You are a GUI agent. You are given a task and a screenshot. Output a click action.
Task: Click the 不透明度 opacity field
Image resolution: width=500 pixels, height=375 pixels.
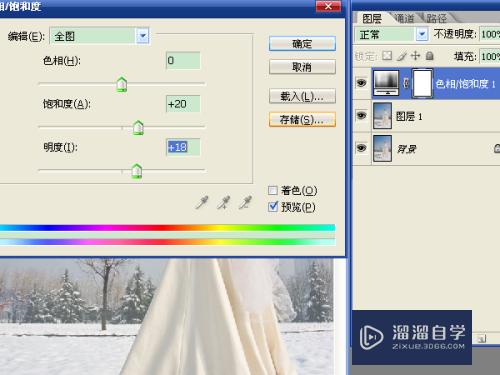click(x=490, y=34)
